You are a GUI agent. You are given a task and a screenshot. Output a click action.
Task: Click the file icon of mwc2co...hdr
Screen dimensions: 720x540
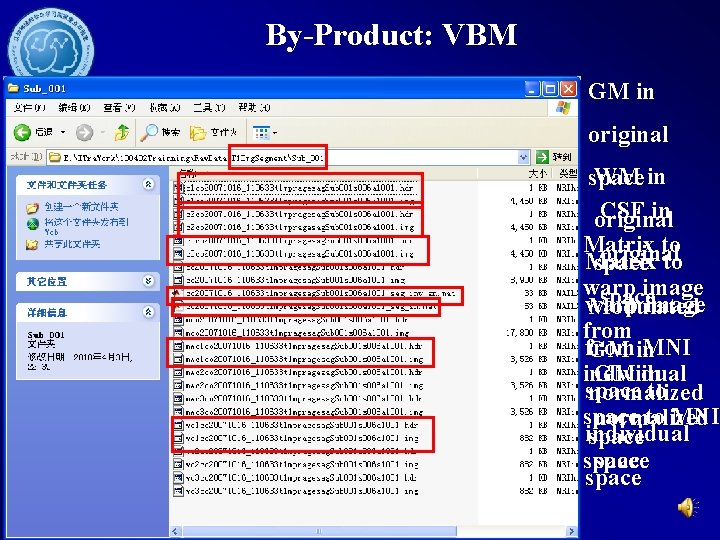178,372
